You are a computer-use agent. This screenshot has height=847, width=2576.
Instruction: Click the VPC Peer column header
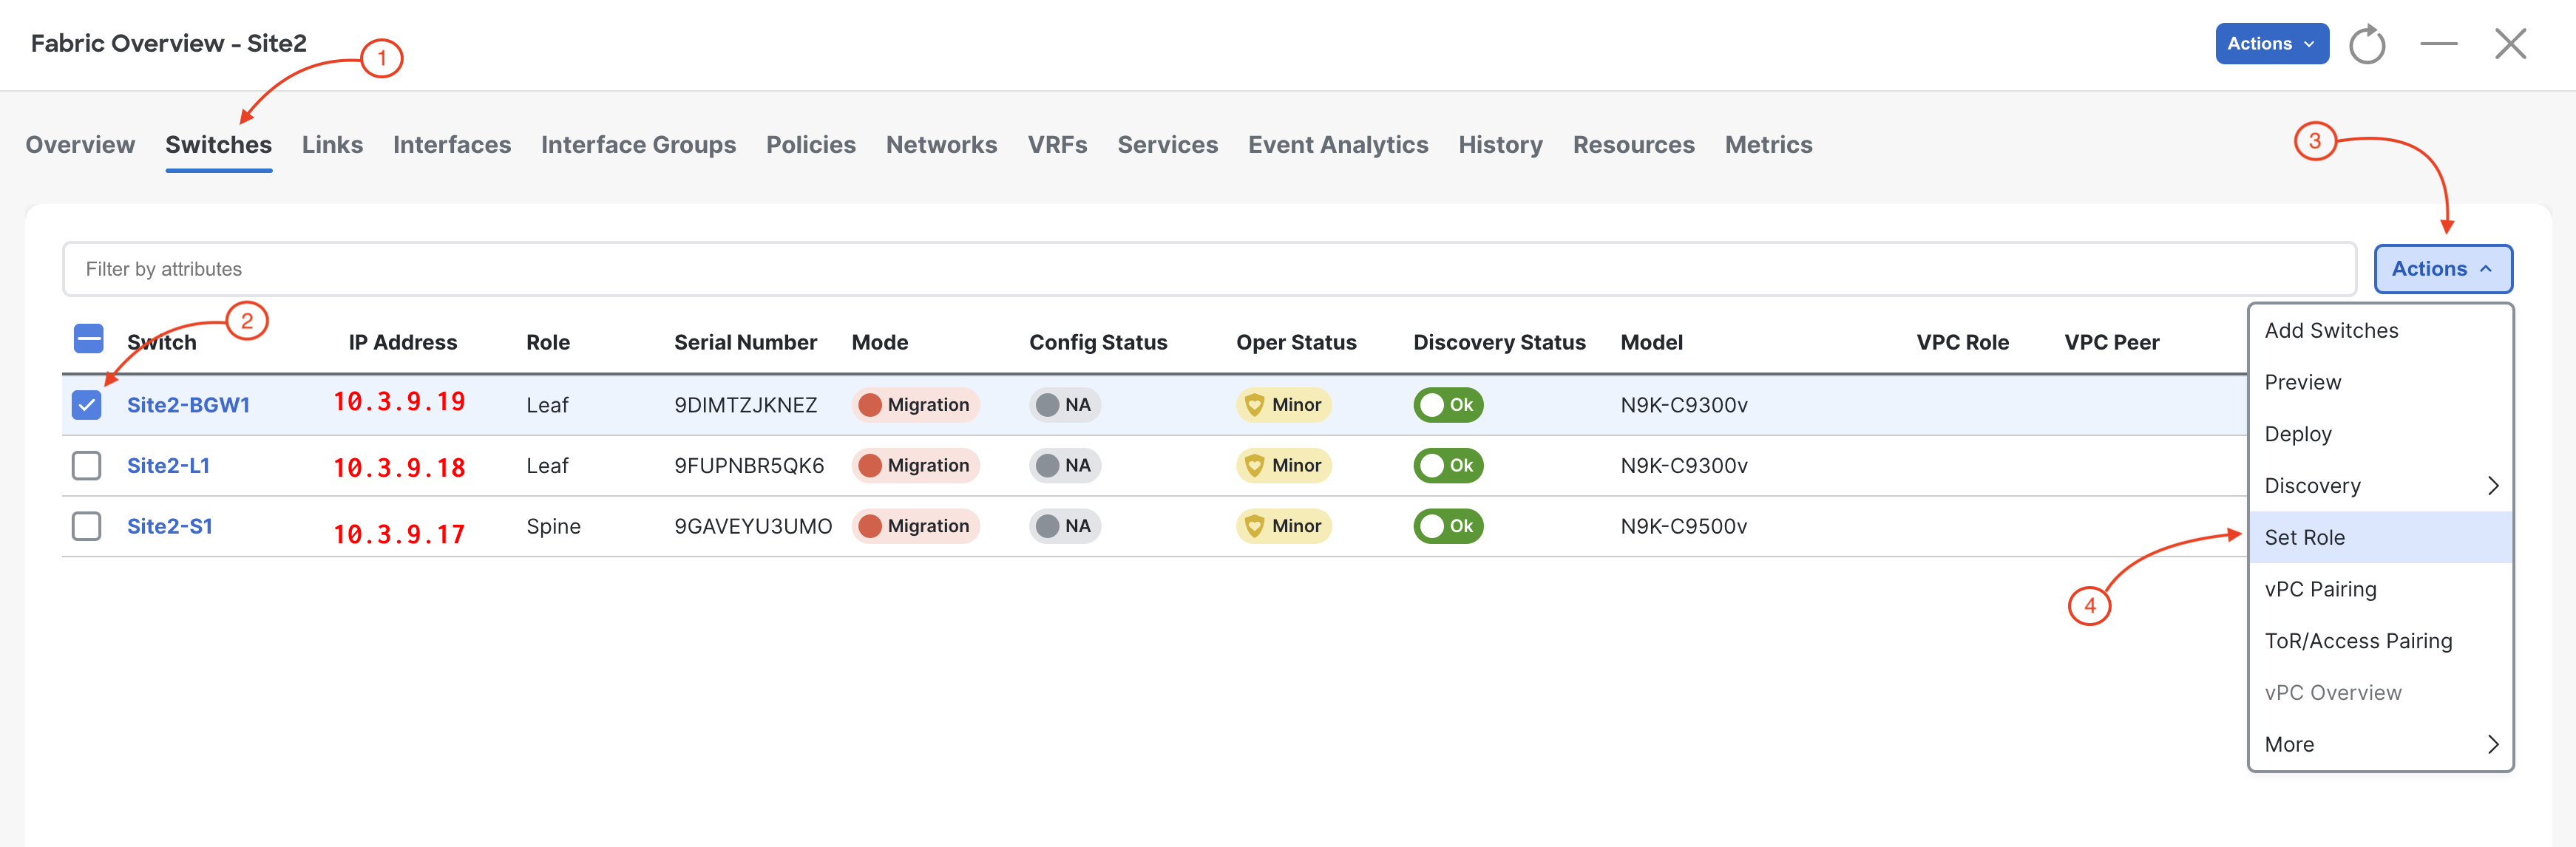tap(2111, 343)
